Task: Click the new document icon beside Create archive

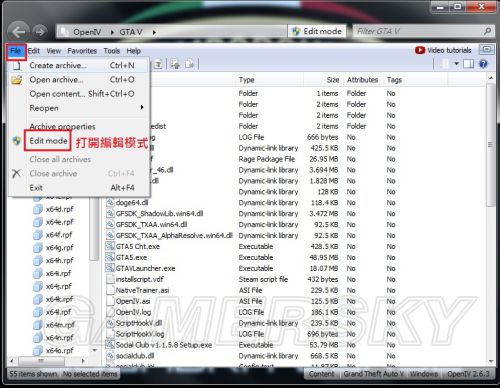Action: (x=17, y=66)
